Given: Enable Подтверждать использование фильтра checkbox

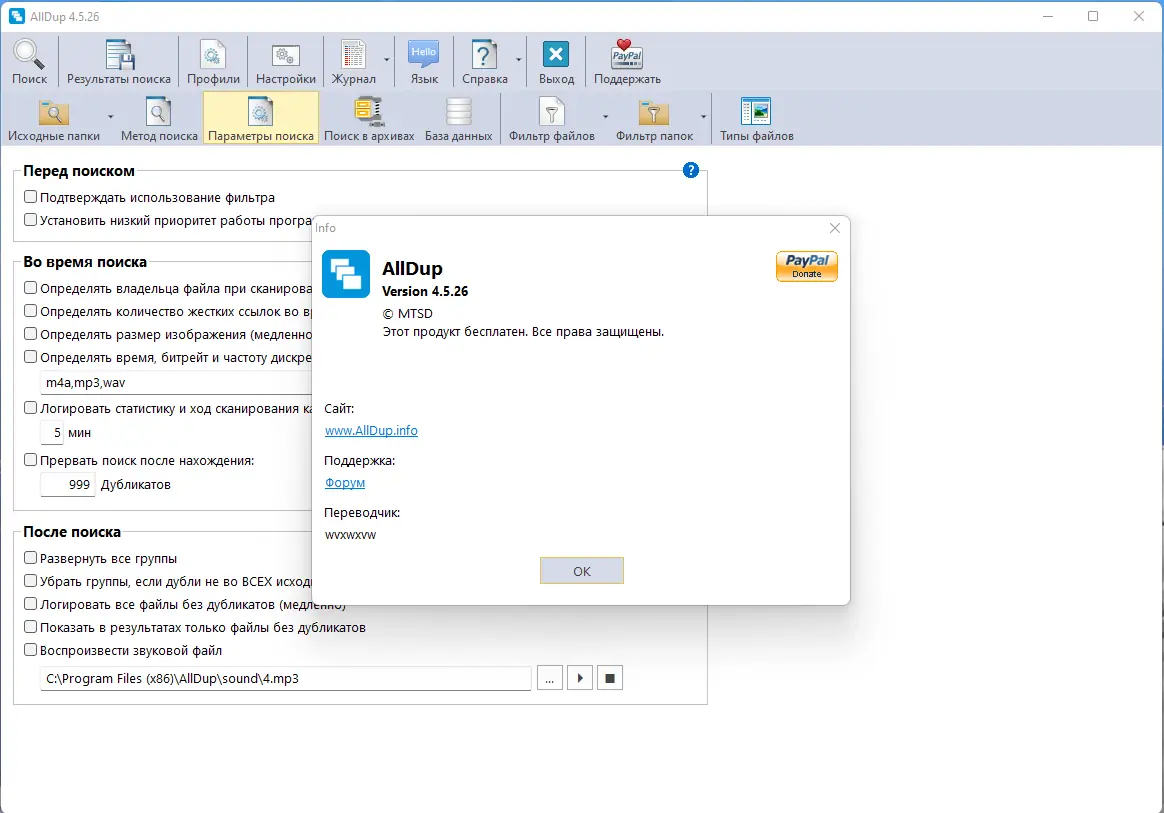Looking at the screenshot, I should [x=30, y=197].
